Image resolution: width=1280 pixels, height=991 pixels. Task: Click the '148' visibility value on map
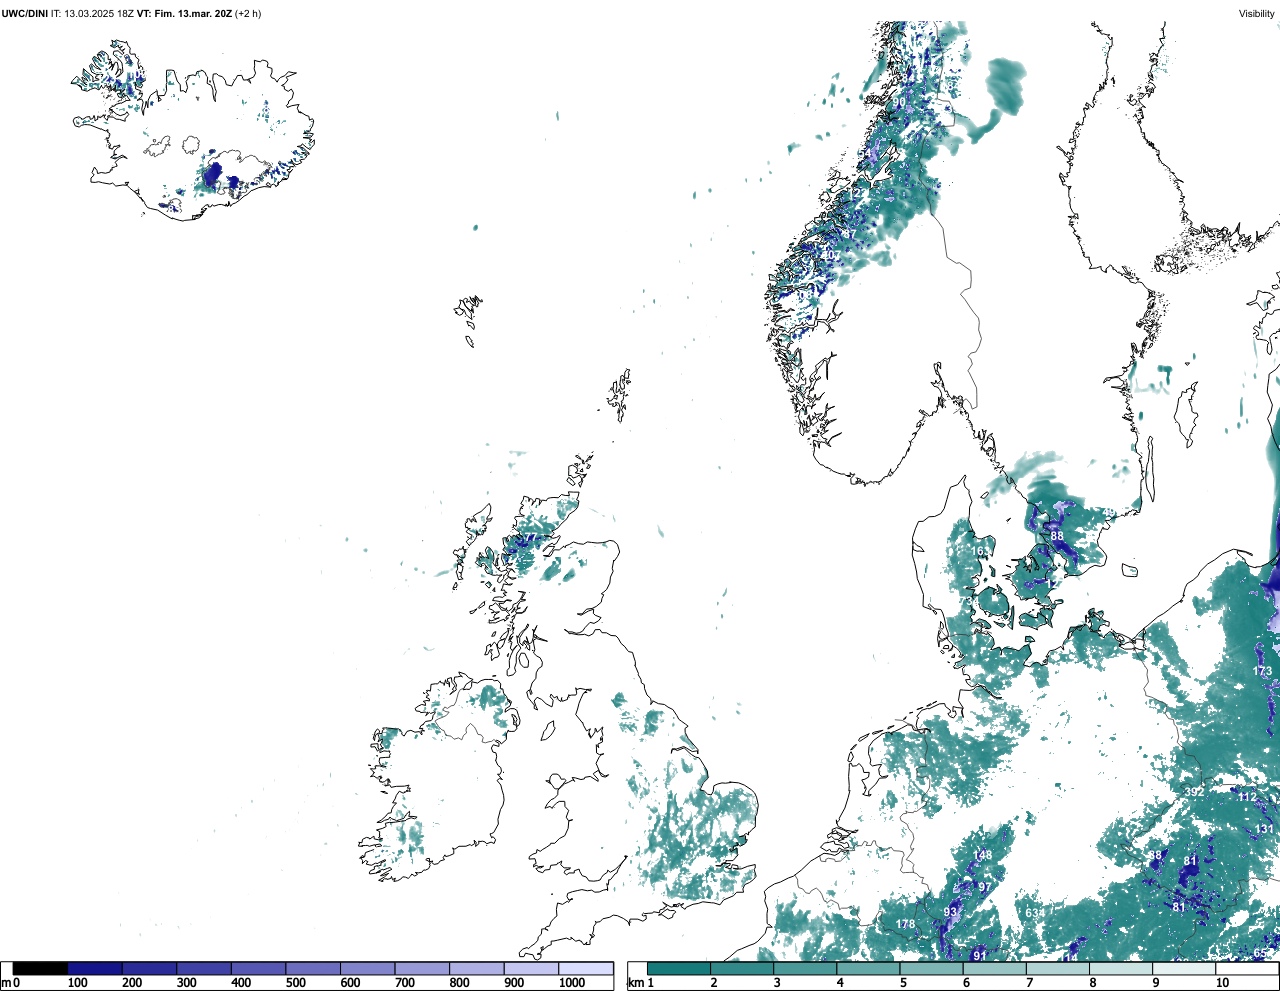983,856
